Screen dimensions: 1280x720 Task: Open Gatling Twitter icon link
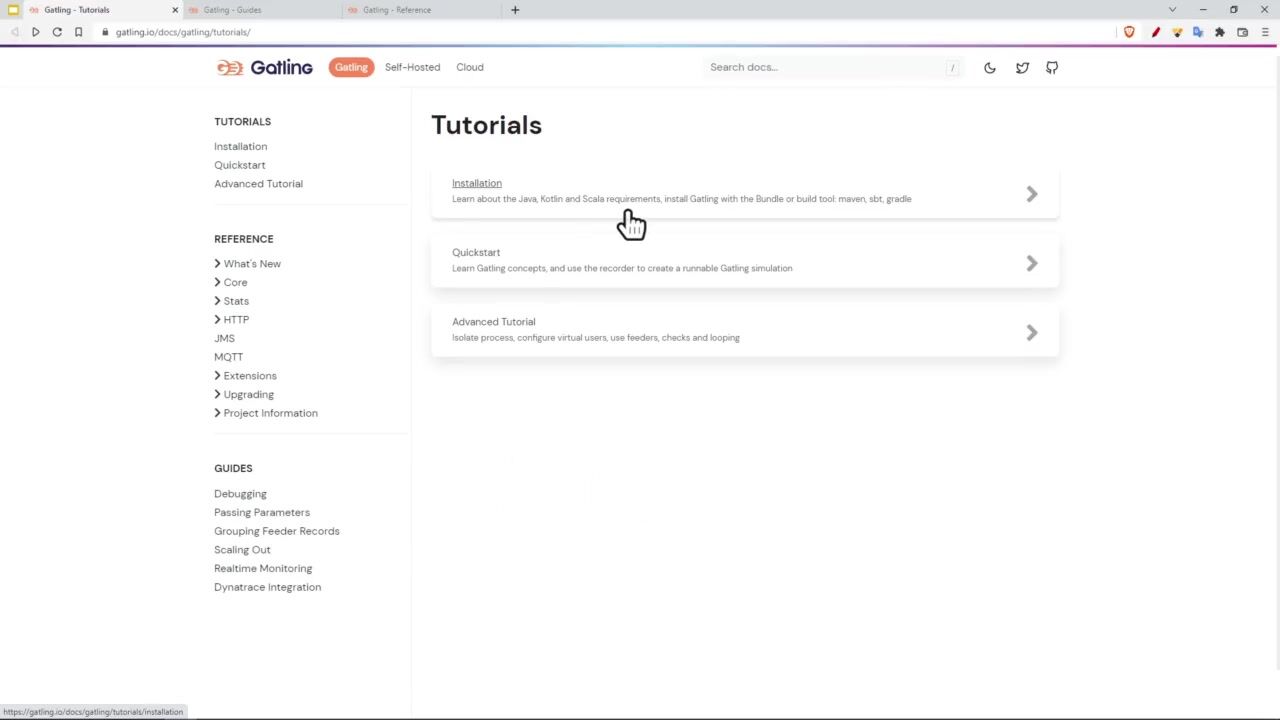click(x=1022, y=68)
